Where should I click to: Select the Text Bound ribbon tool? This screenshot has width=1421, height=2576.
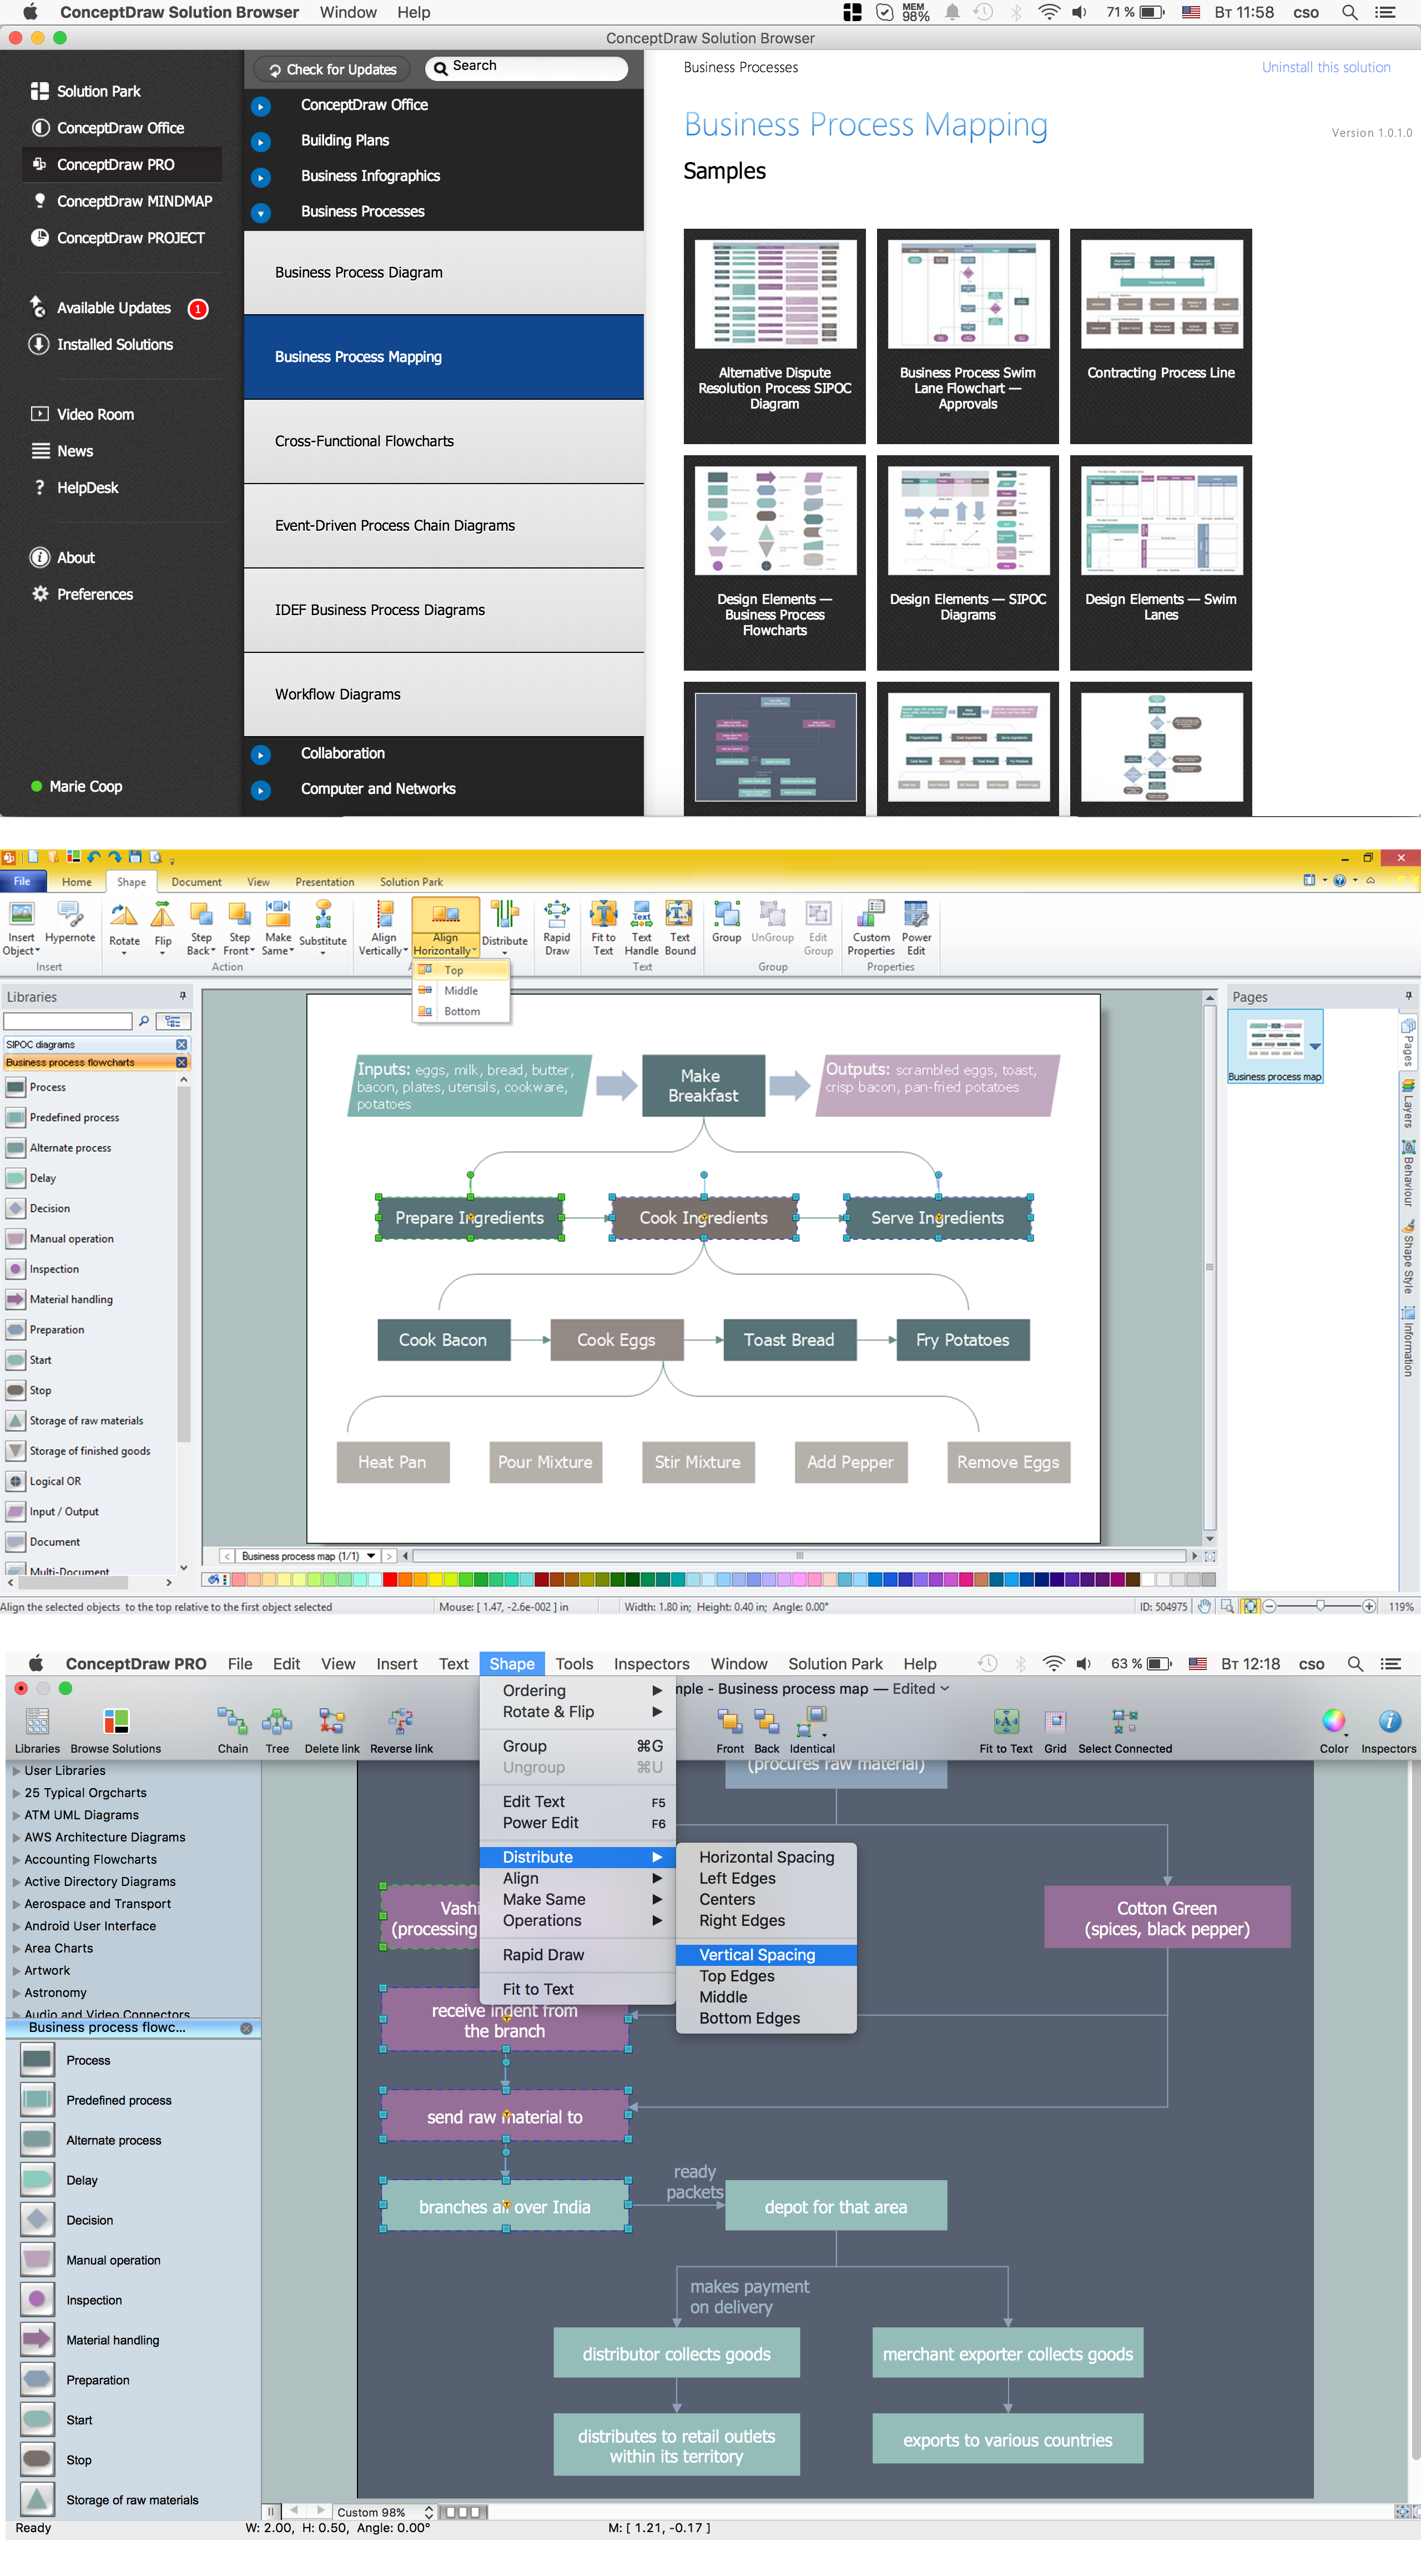tap(680, 927)
